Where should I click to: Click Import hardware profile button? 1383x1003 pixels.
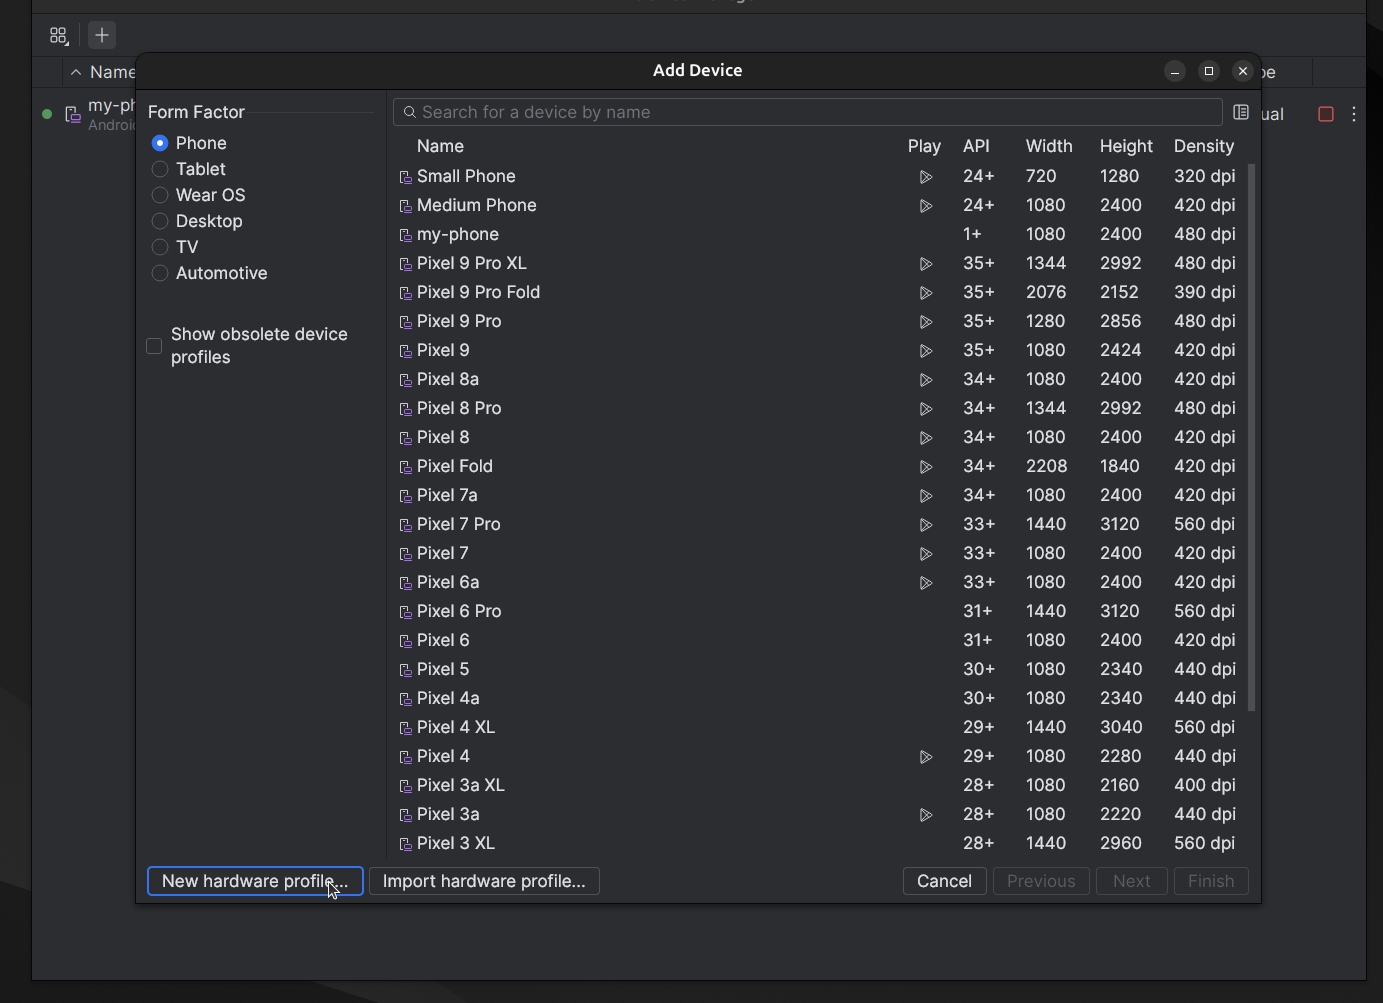[484, 881]
